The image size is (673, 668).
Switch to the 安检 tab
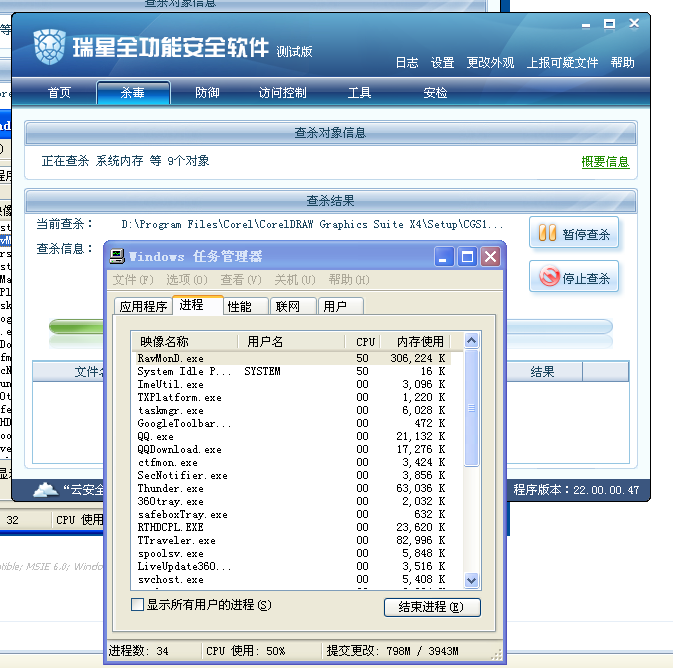pos(435,93)
